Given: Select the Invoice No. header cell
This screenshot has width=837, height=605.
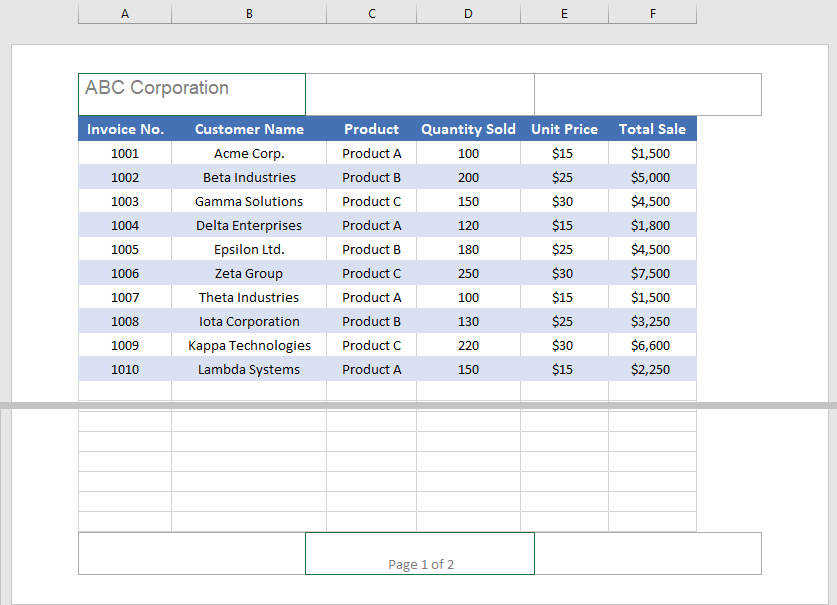Looking at the screenshot, I should point(125,129).
